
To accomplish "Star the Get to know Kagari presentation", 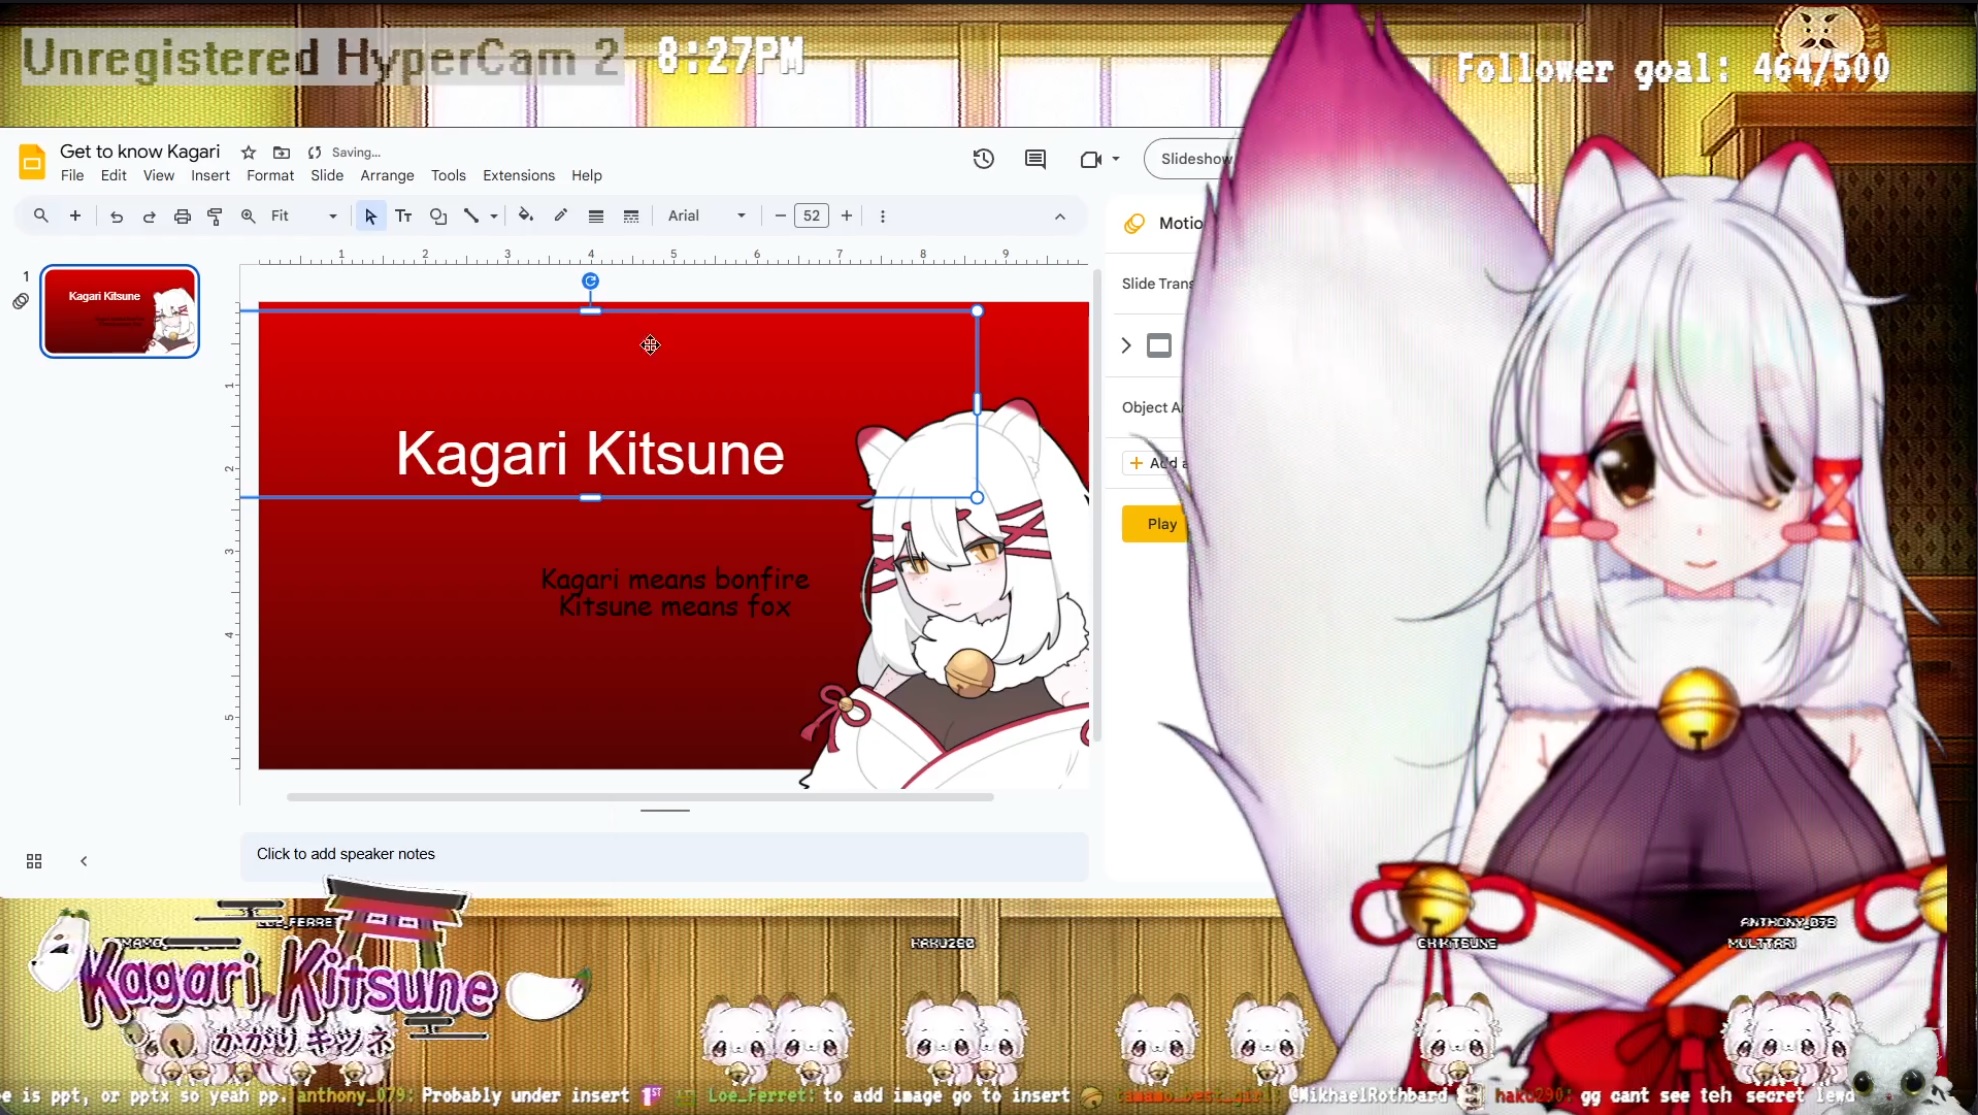I will [248, 152].
